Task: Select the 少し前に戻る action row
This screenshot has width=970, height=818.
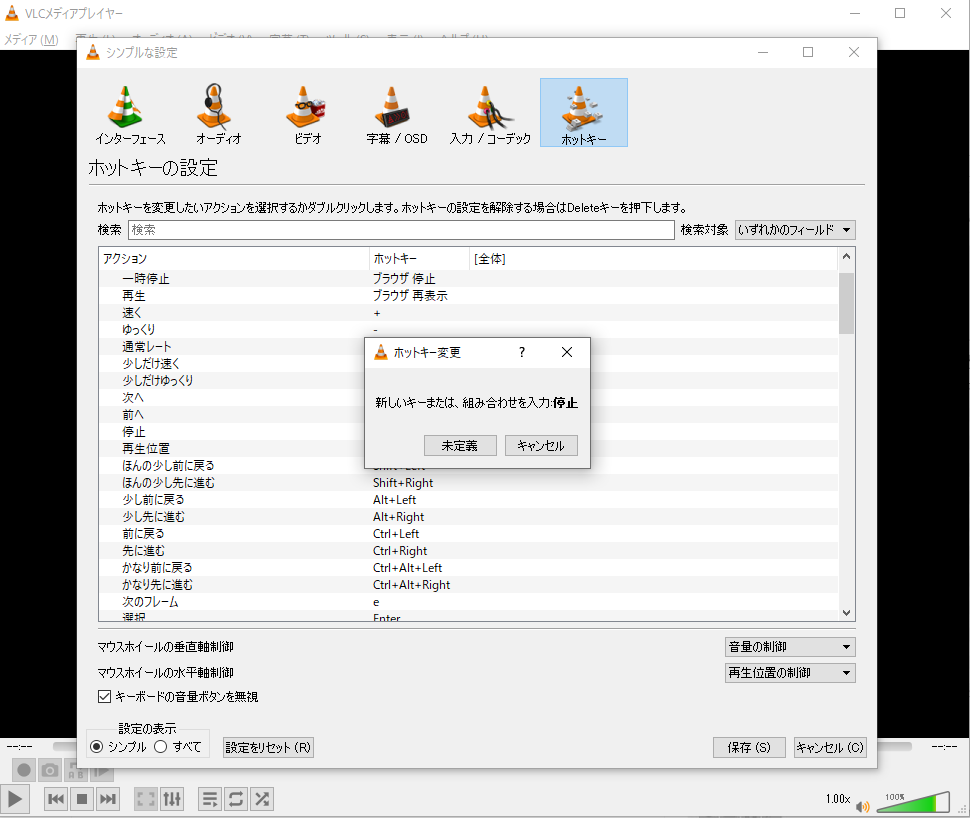Action: click(468, 499)
